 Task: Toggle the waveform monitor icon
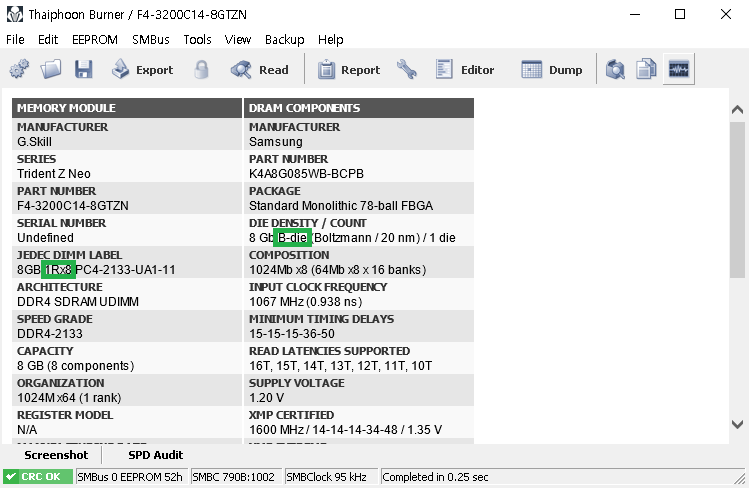coord(679,70)
